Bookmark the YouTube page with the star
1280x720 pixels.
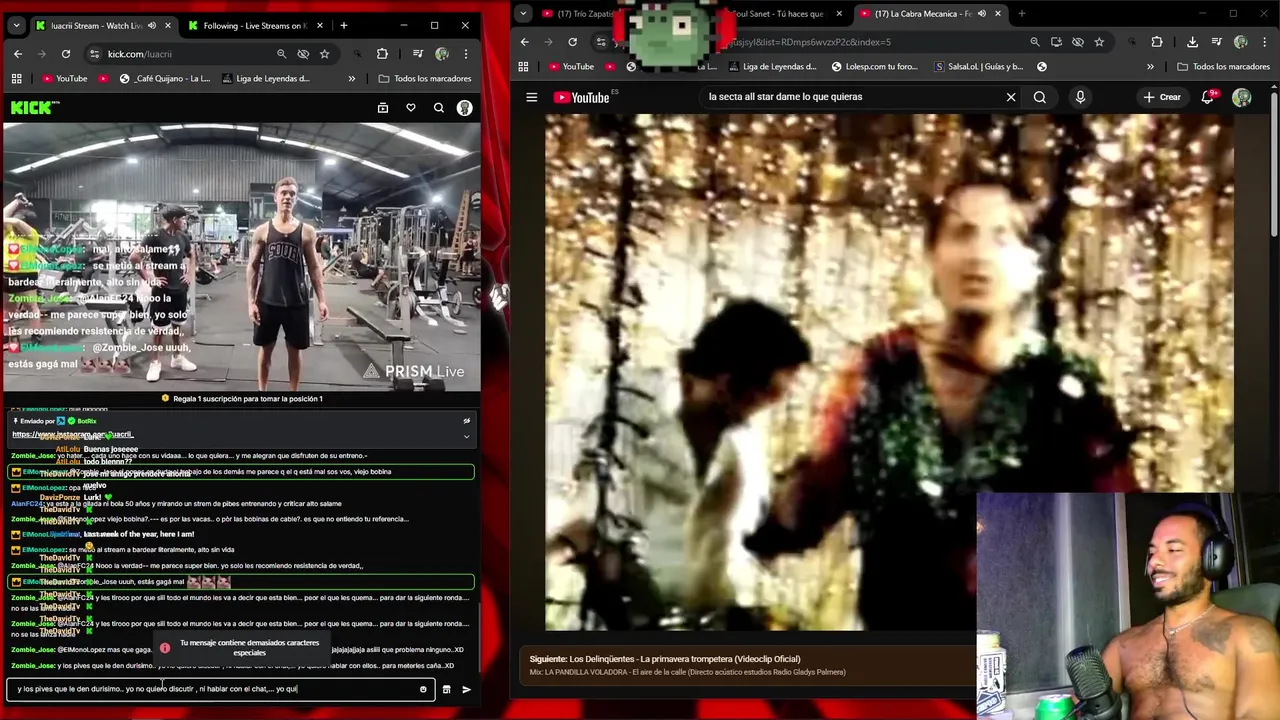coord(1099,42)
